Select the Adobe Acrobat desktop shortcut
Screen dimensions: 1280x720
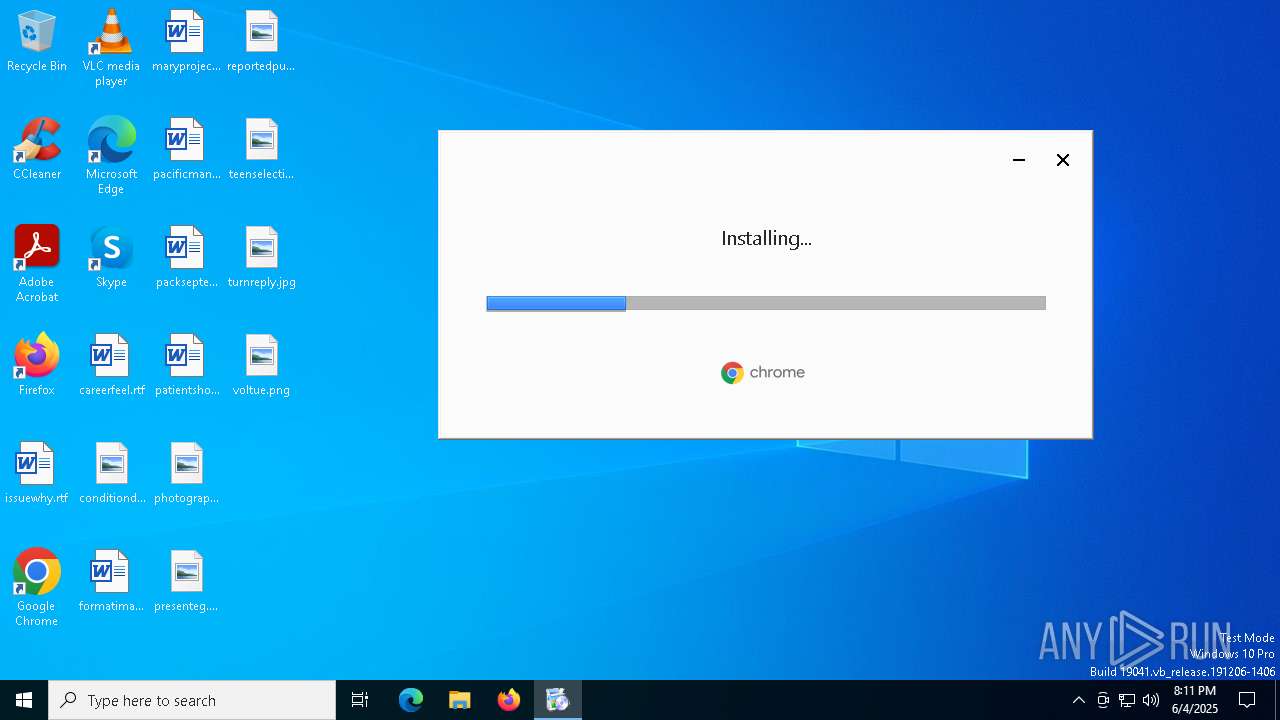coord(37,264)
